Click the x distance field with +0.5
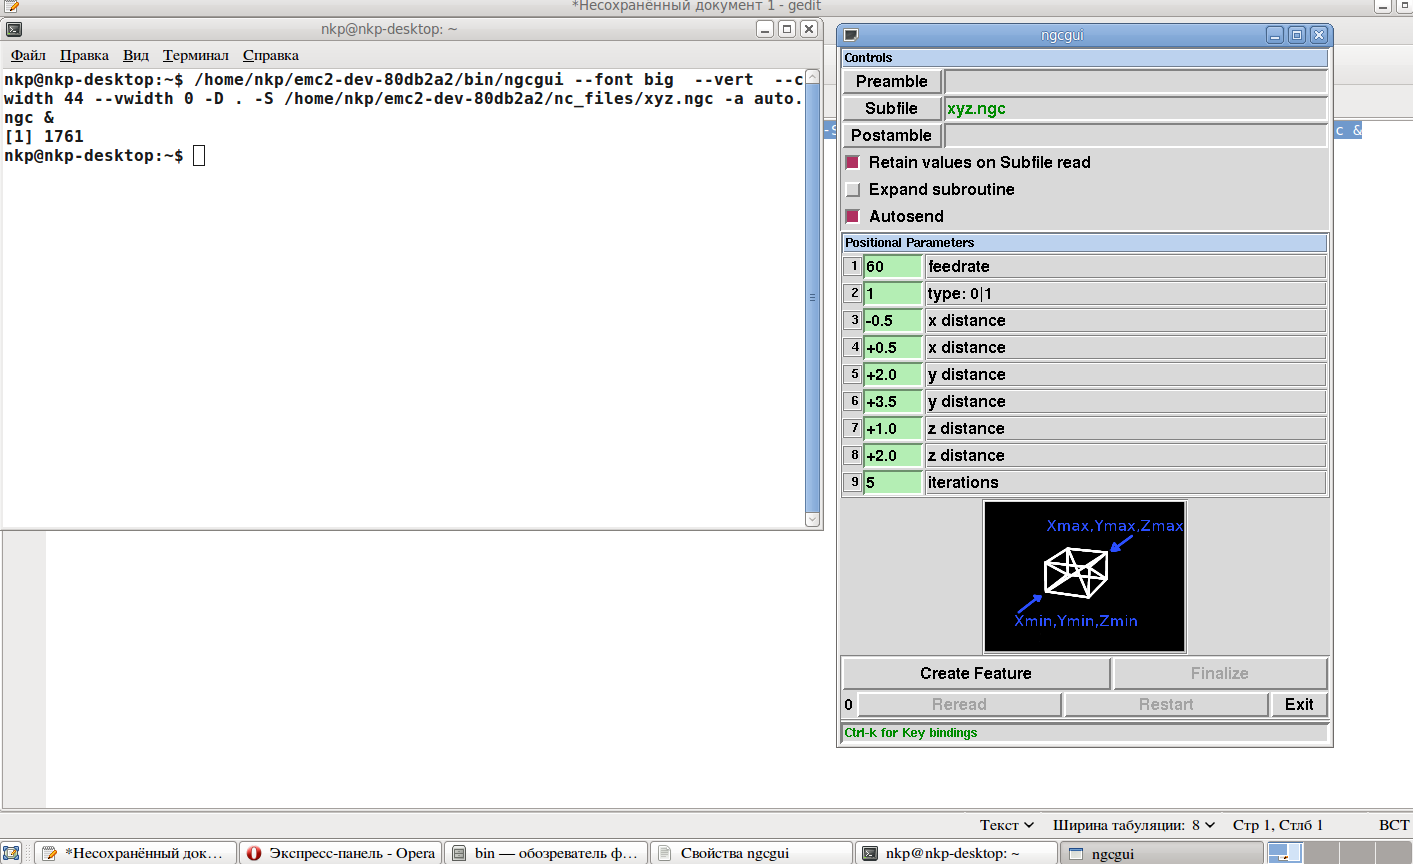Viewport: 1413px width, 864px height. [892, 347]
